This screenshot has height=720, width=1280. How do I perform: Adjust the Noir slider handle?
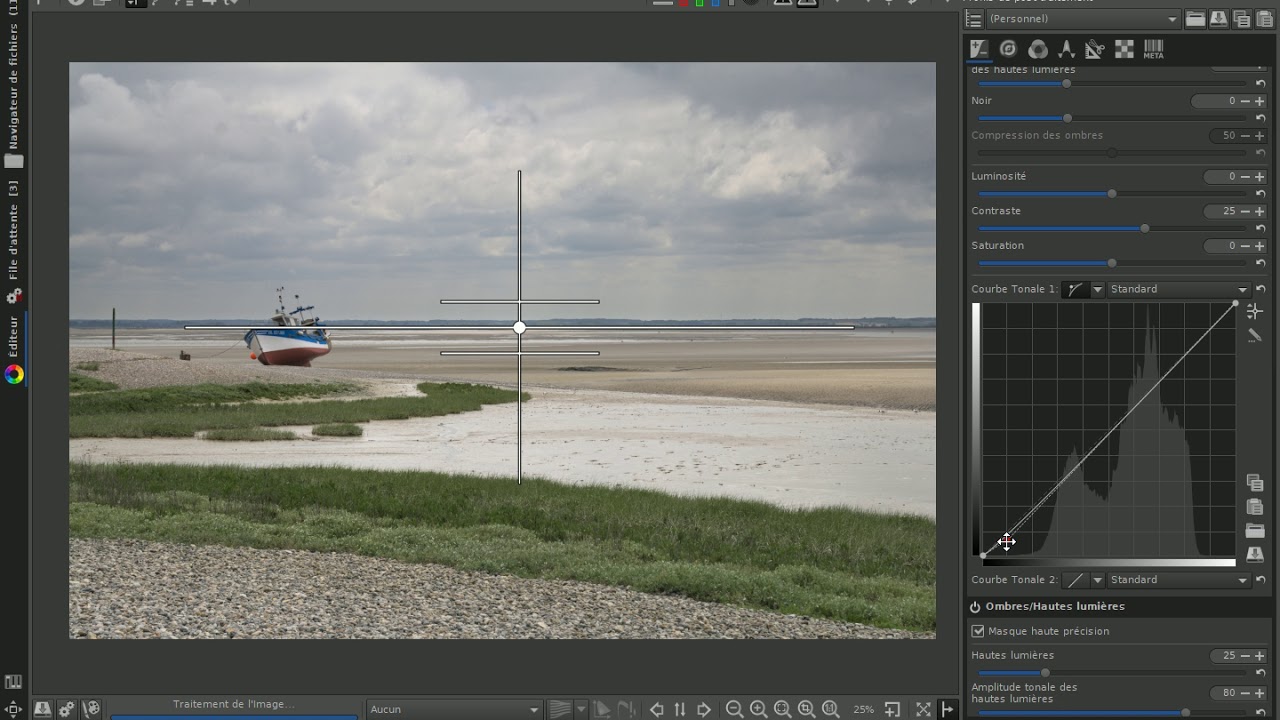coord(1067,118)
